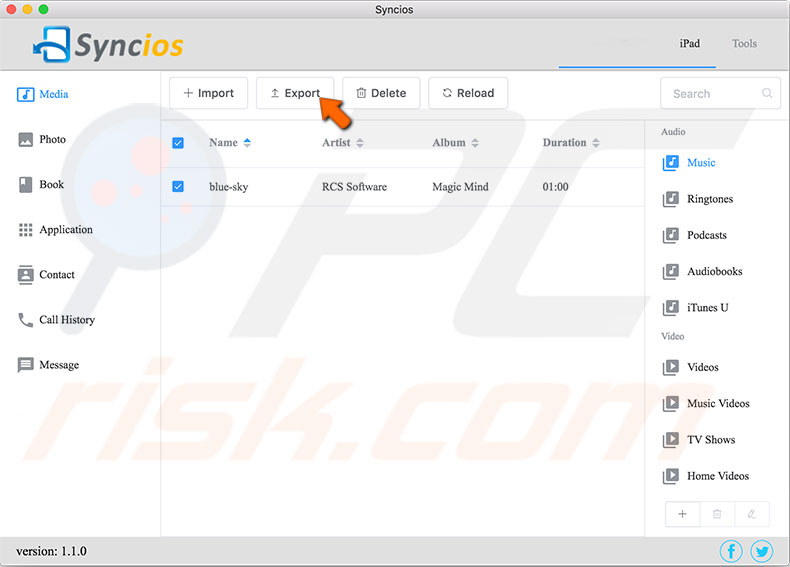Click the Import button
This screenshot has width=790, height=567.
click(x=209, y=93)
